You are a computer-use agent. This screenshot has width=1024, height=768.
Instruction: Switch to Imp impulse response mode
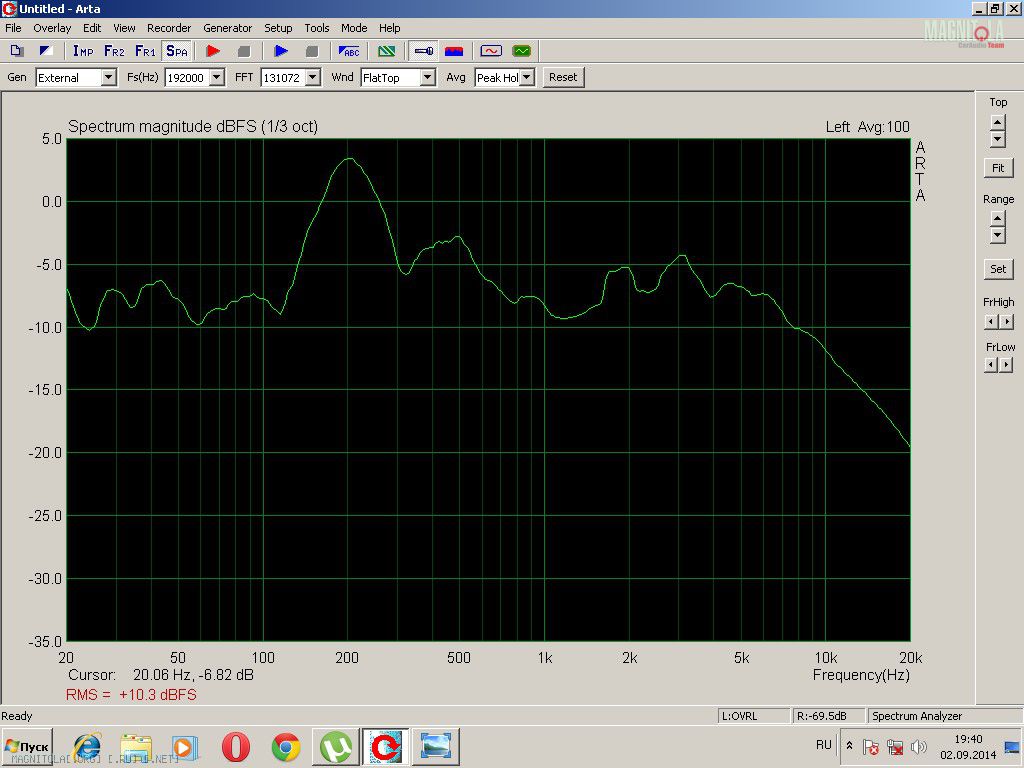tap(82, 51)
